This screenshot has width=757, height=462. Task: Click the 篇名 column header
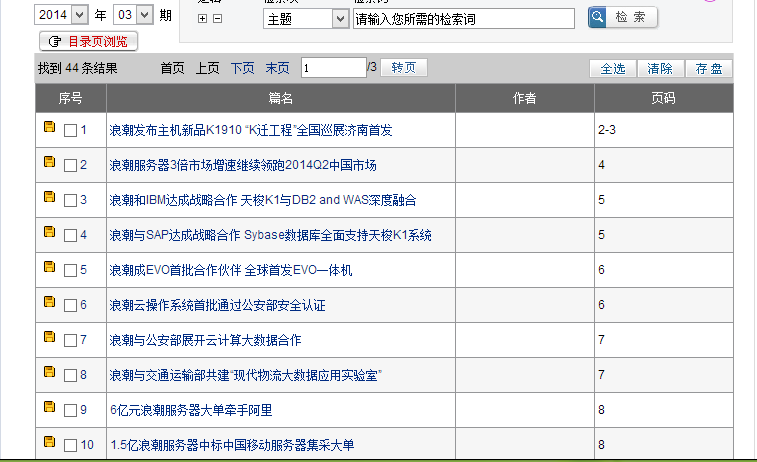click(280, 98)
